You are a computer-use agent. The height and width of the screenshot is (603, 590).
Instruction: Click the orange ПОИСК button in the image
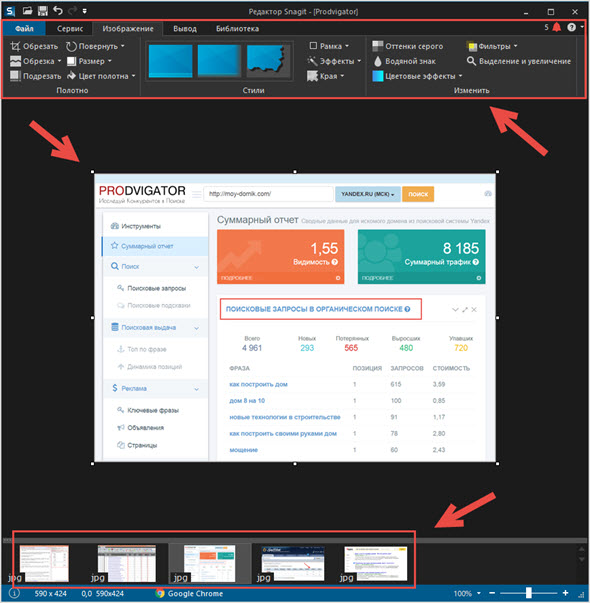click(418, 194)
